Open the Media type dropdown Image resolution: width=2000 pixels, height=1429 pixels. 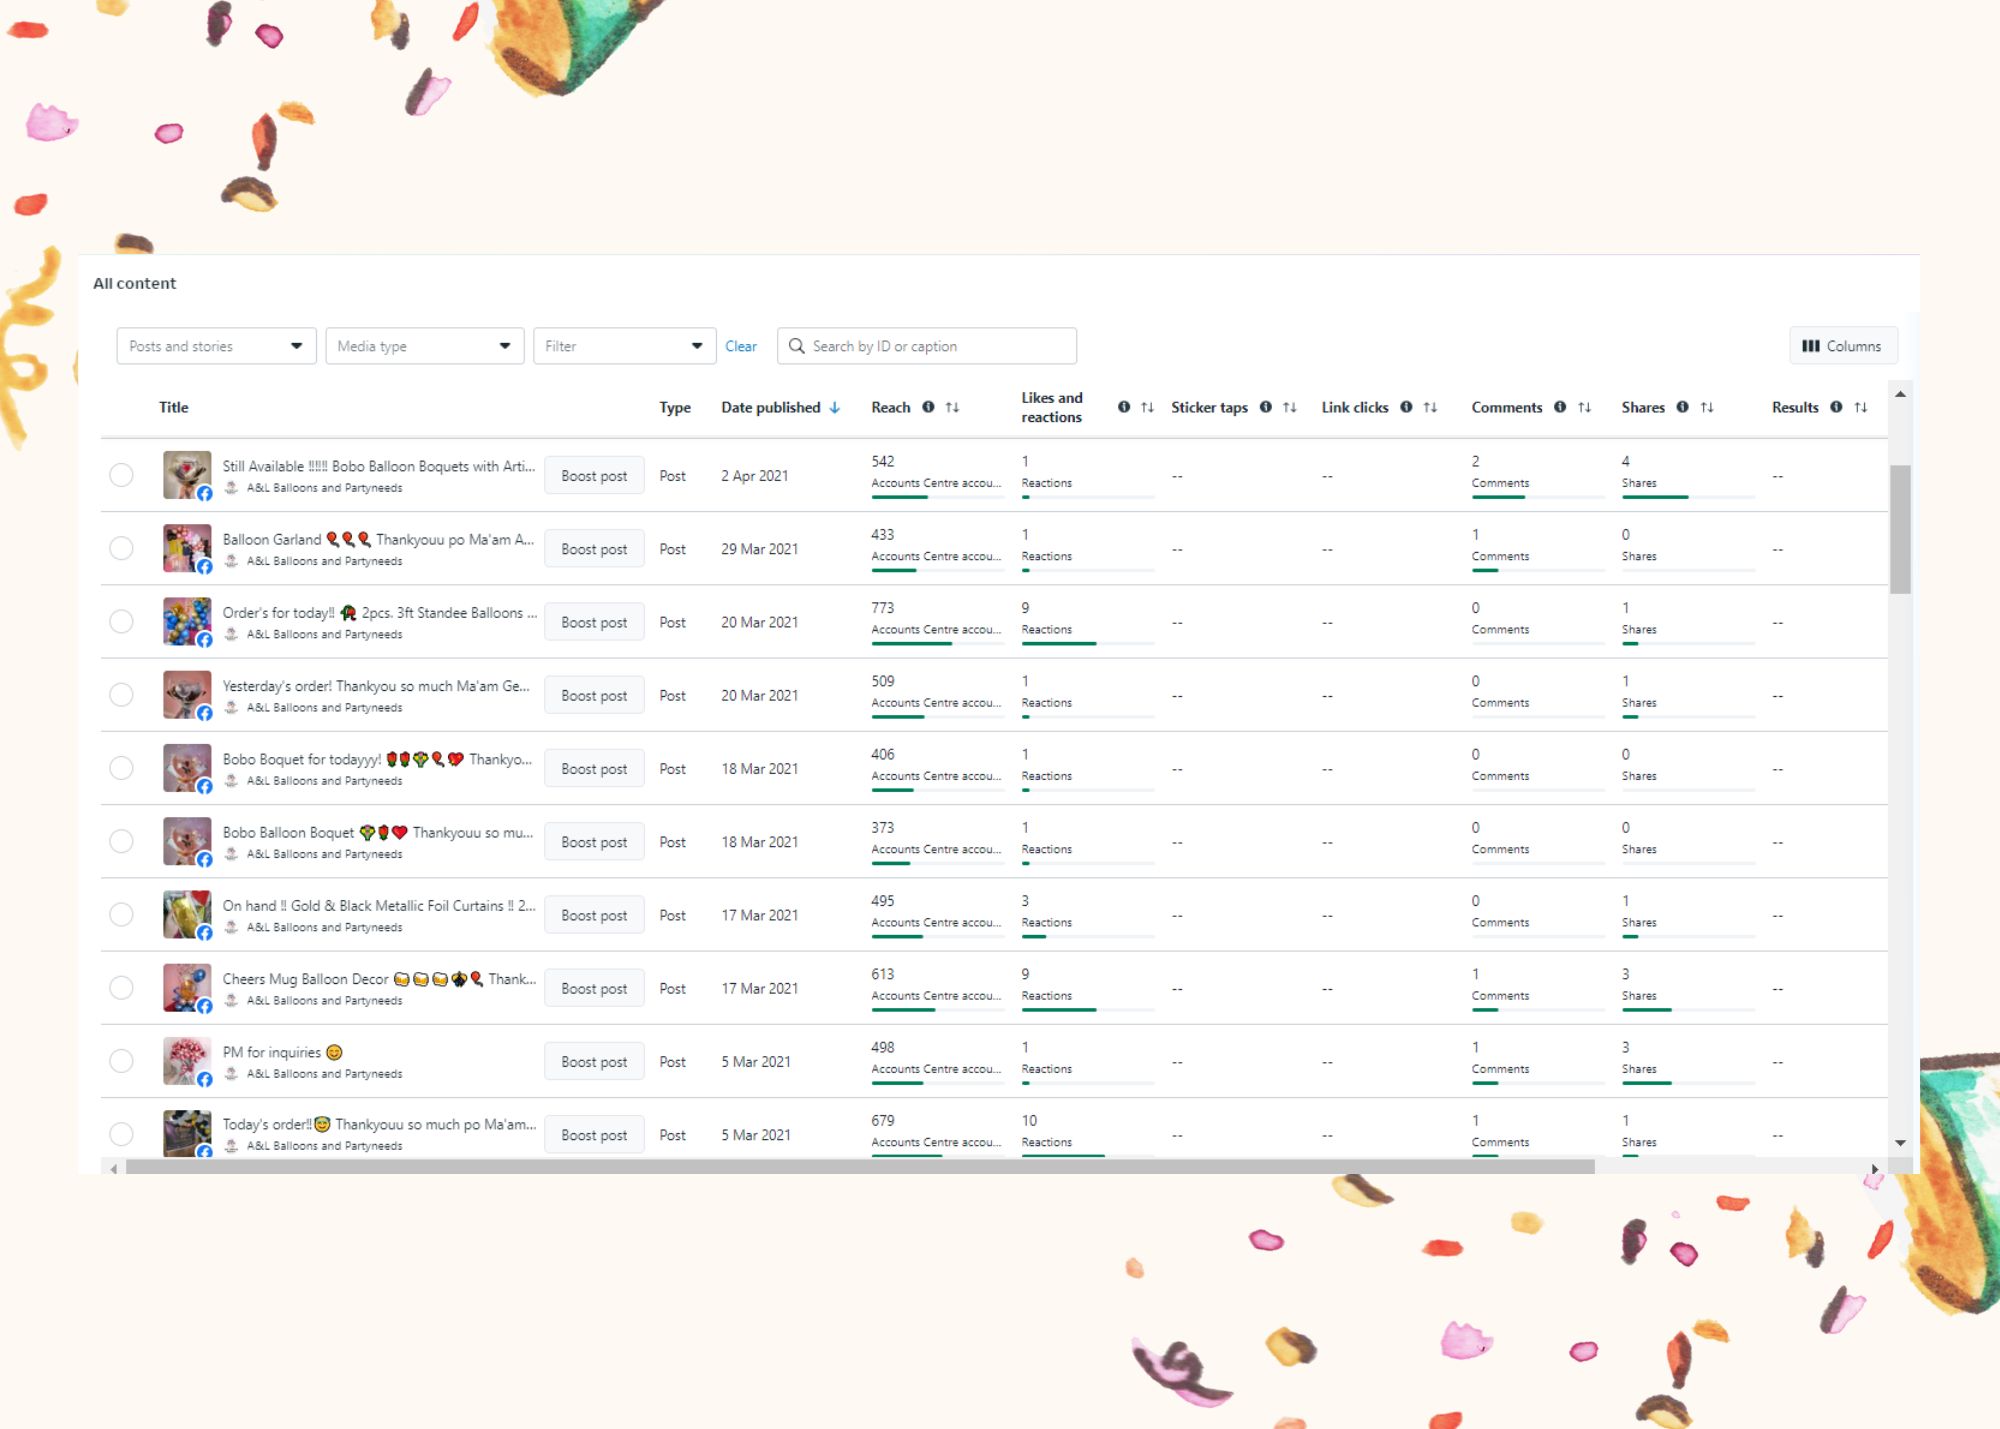(x=424, y=346)
